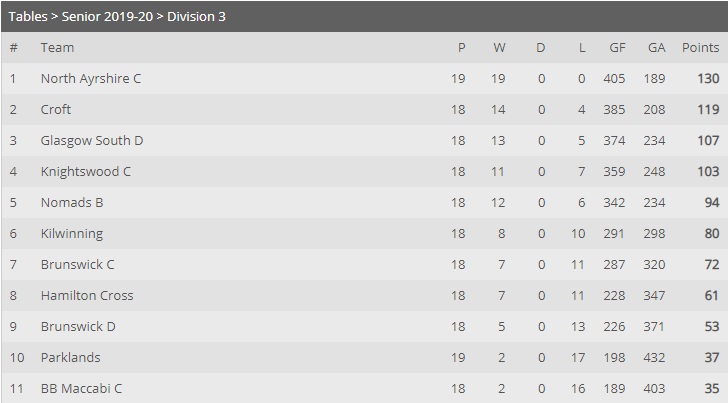Select the Nomads B team
Image resolution: width=728 pixels, height=403 pixels.
[x=72, y=202]
